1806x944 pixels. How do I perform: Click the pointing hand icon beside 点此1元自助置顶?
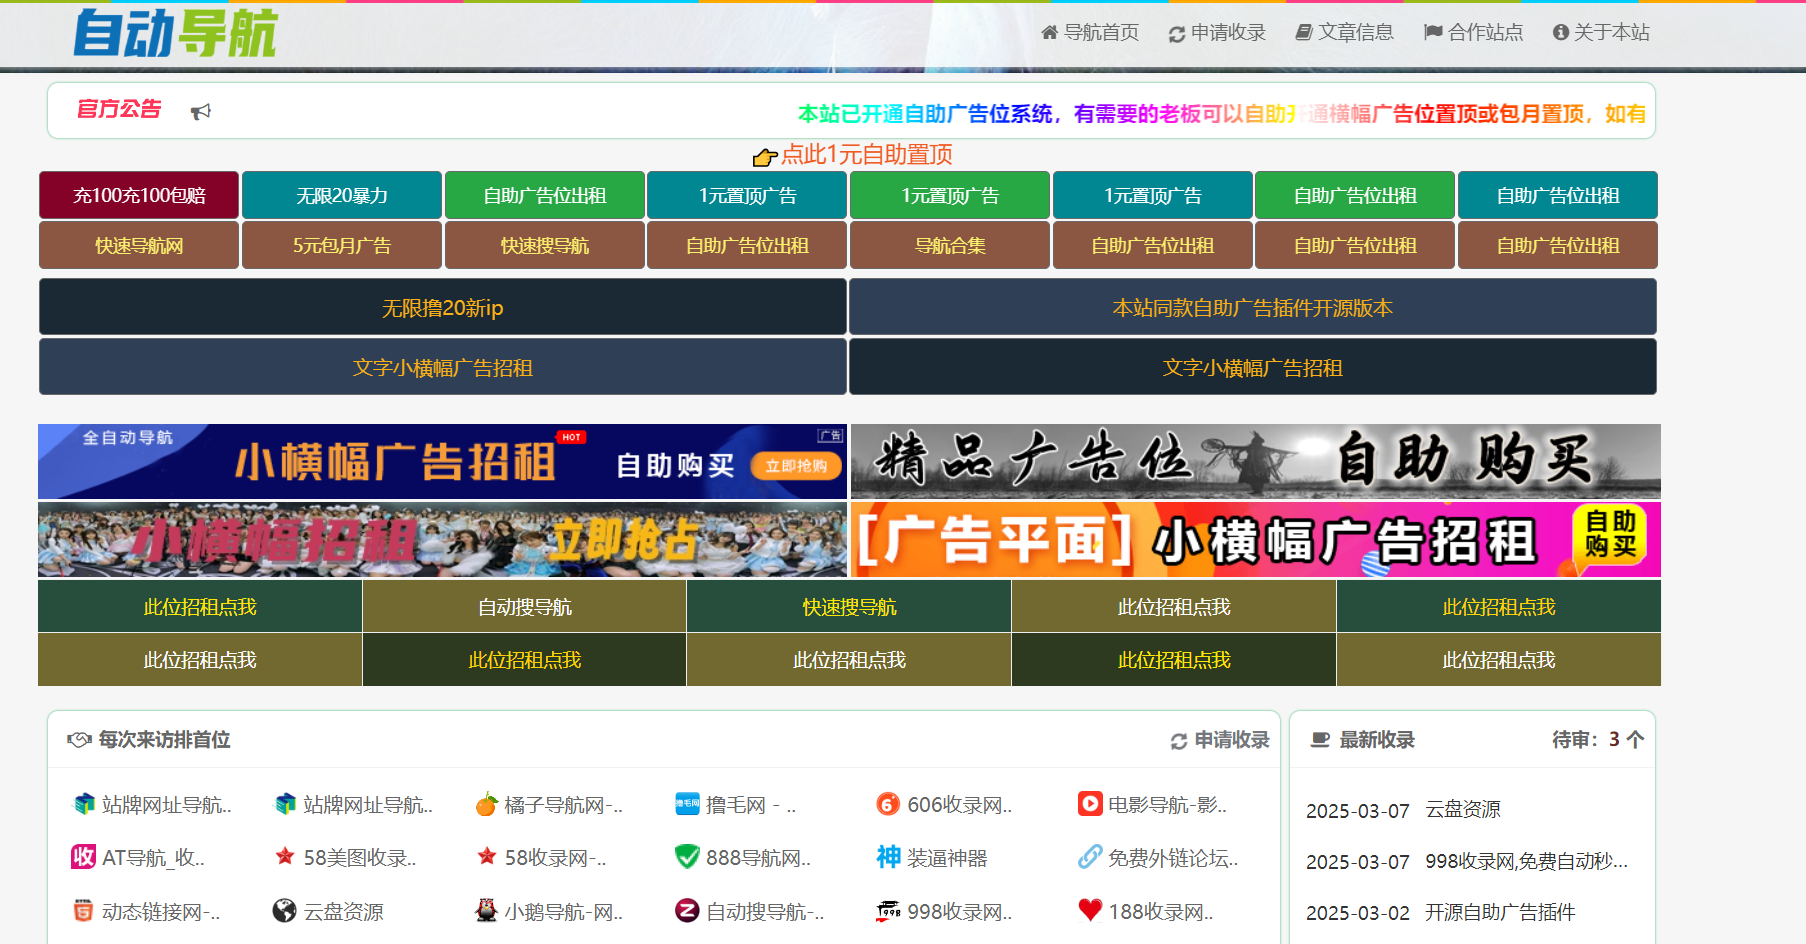point(765,156)
